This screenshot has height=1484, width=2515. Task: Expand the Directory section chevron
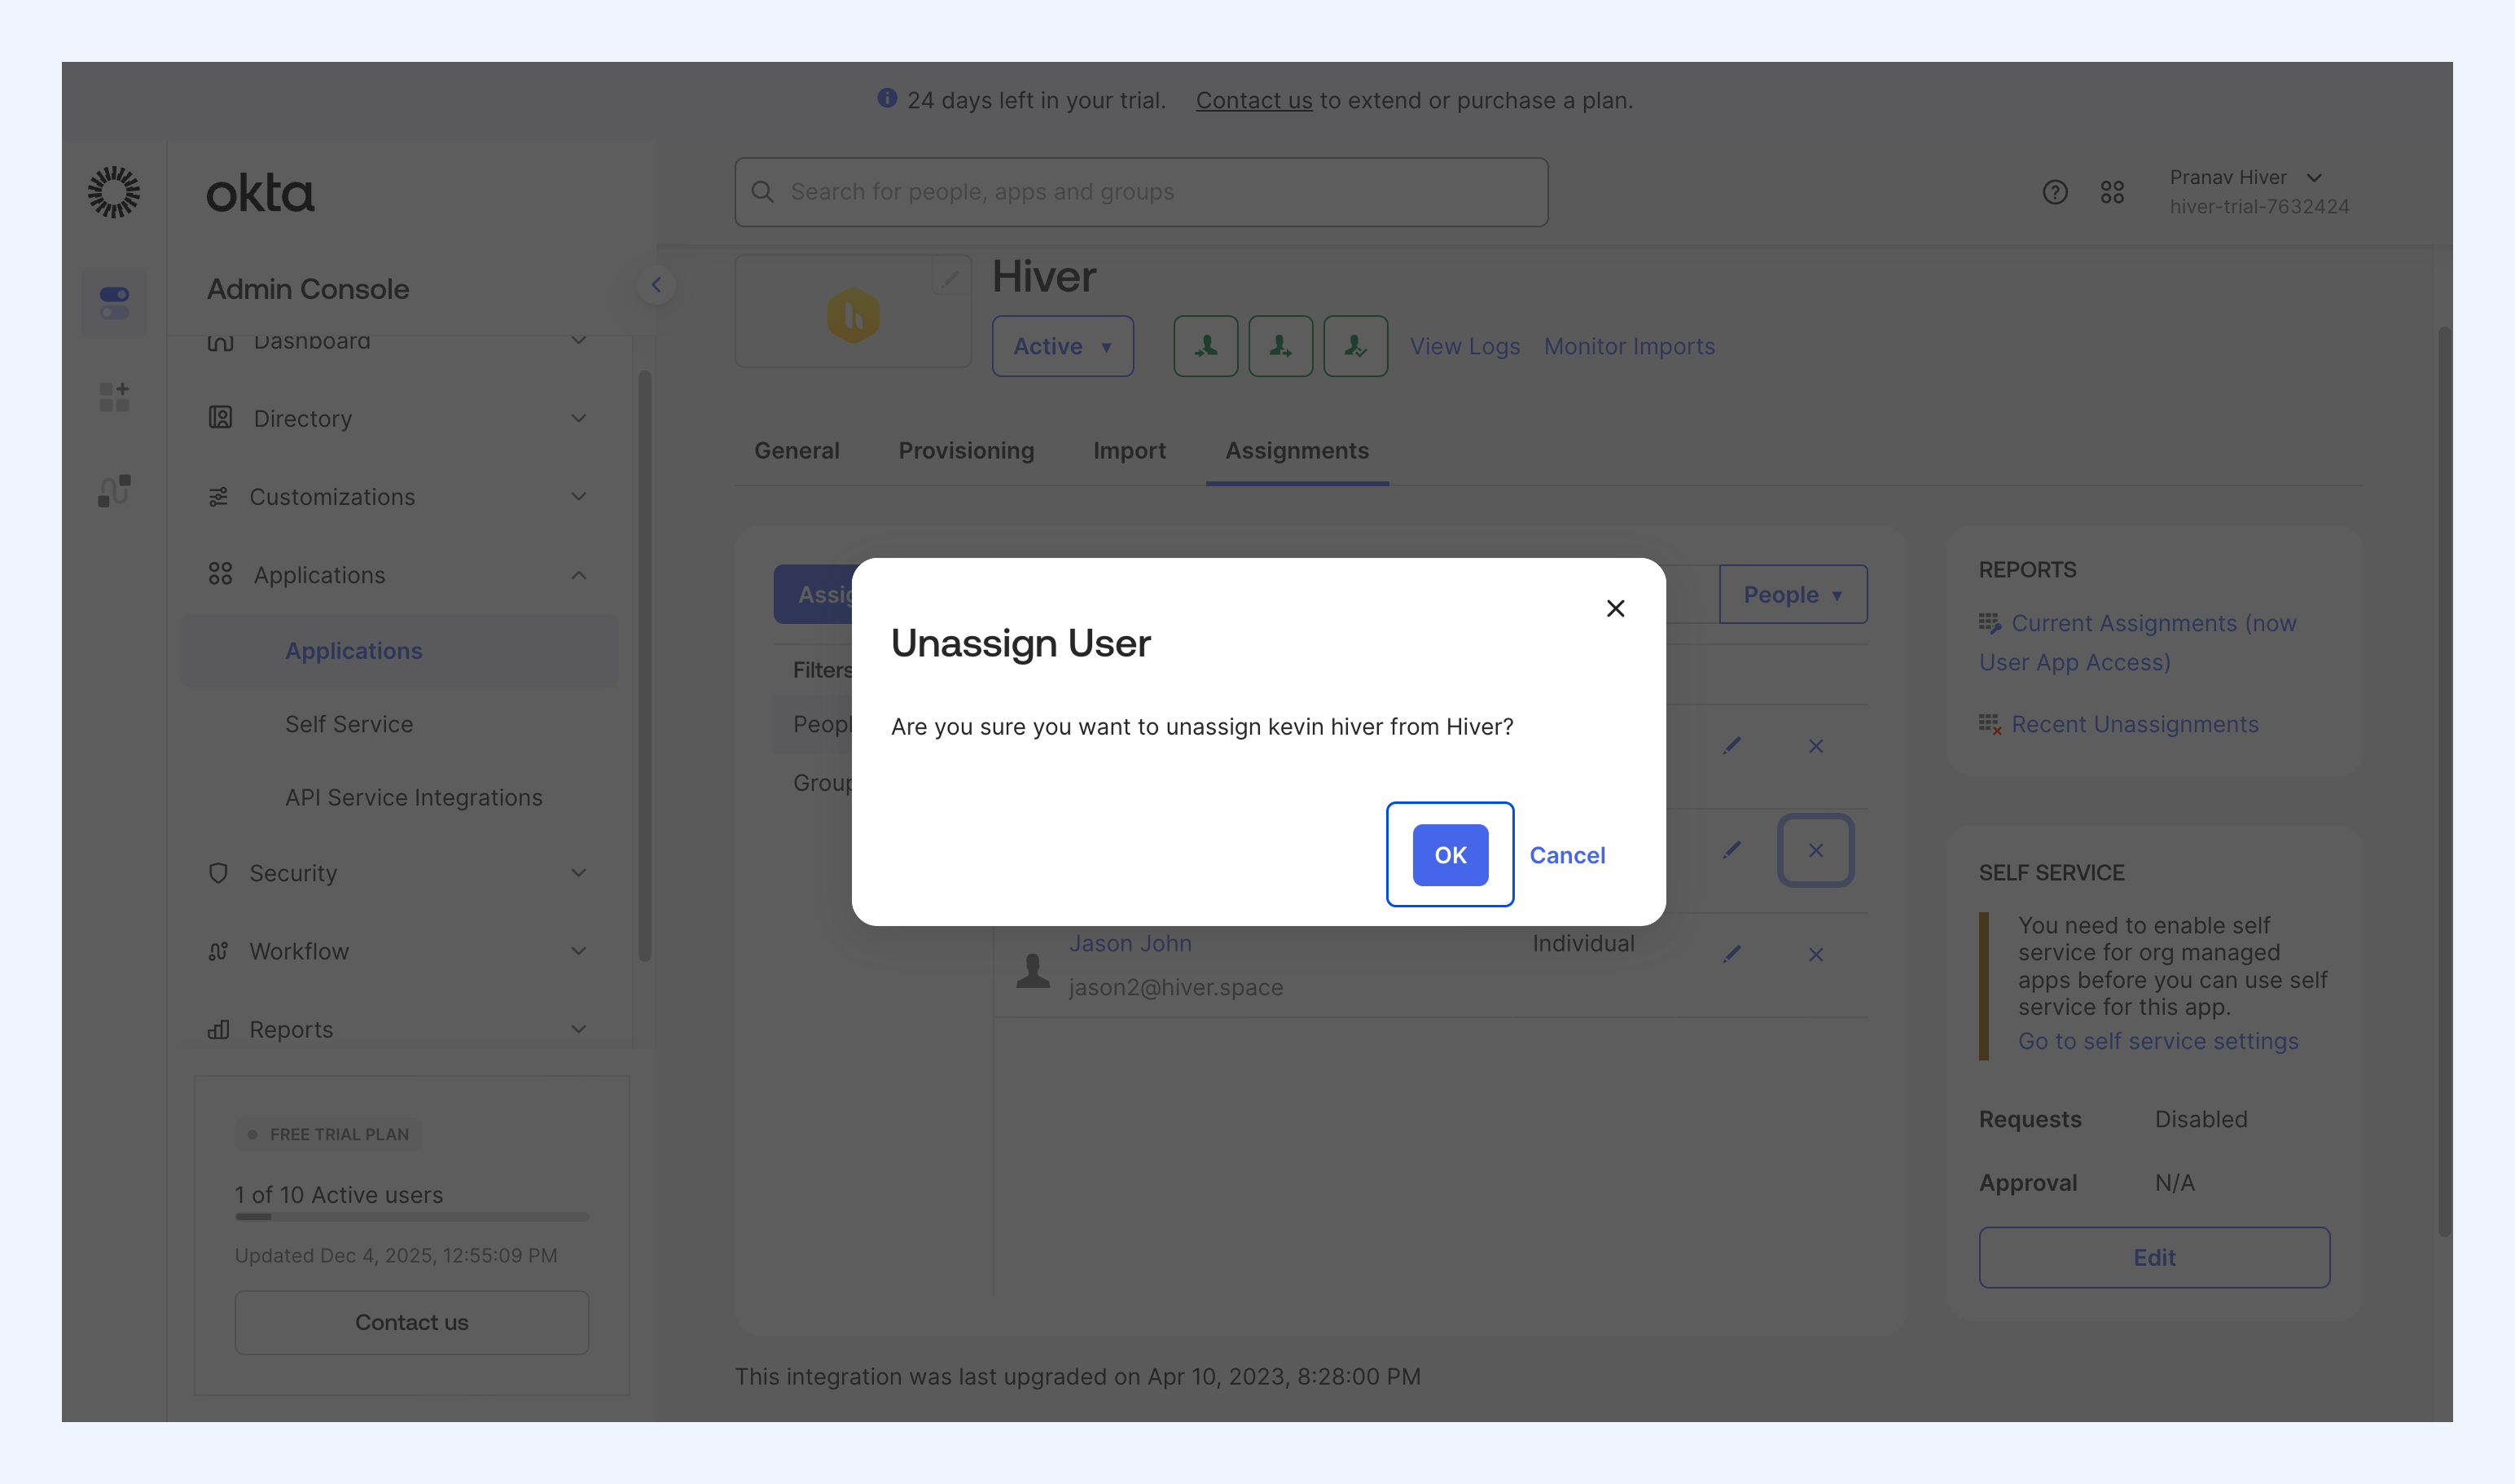click(x=579, y=418)
